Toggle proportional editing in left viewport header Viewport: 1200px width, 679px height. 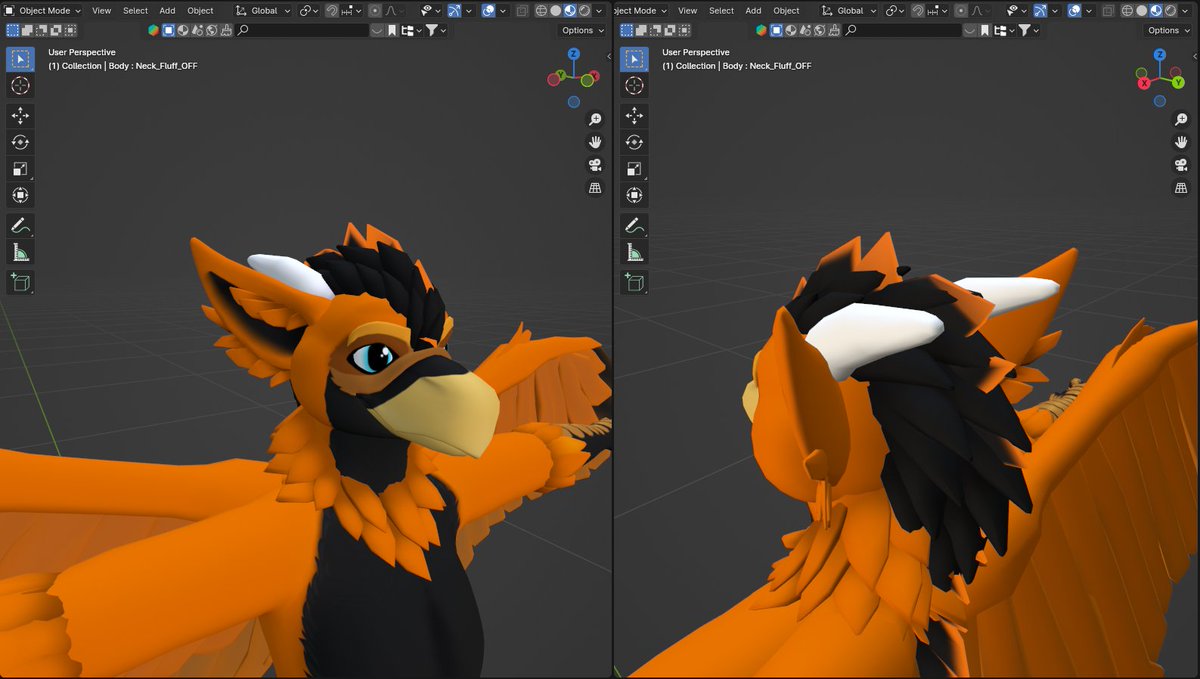point(375,10)
